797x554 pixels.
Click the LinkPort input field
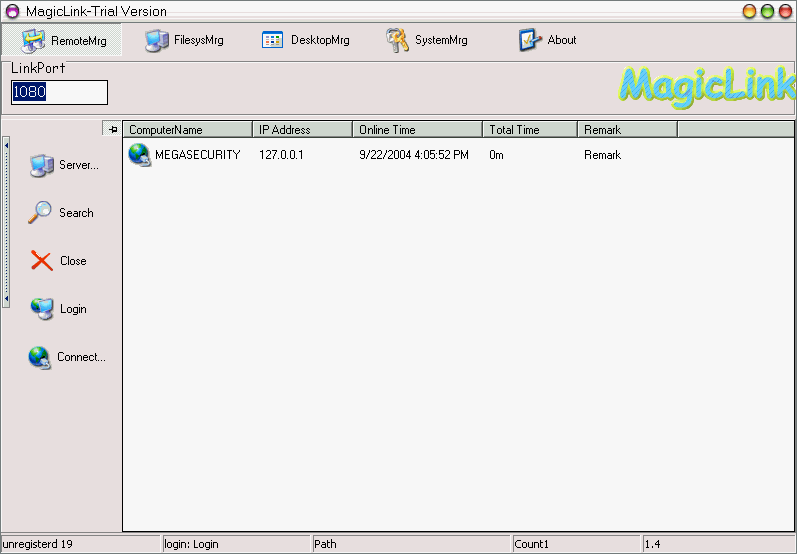tap(59, 92)
